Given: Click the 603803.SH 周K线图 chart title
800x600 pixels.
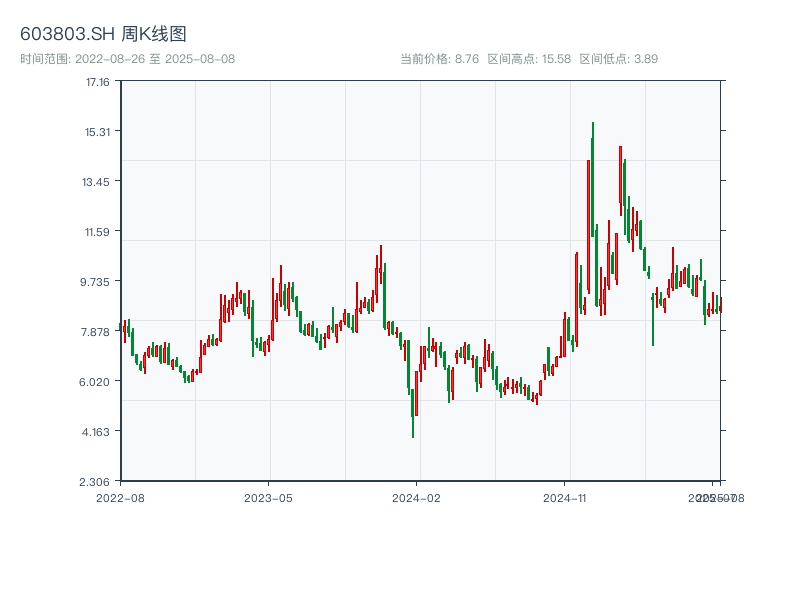Looking at the screenshot, I should (x=103, y=35).
